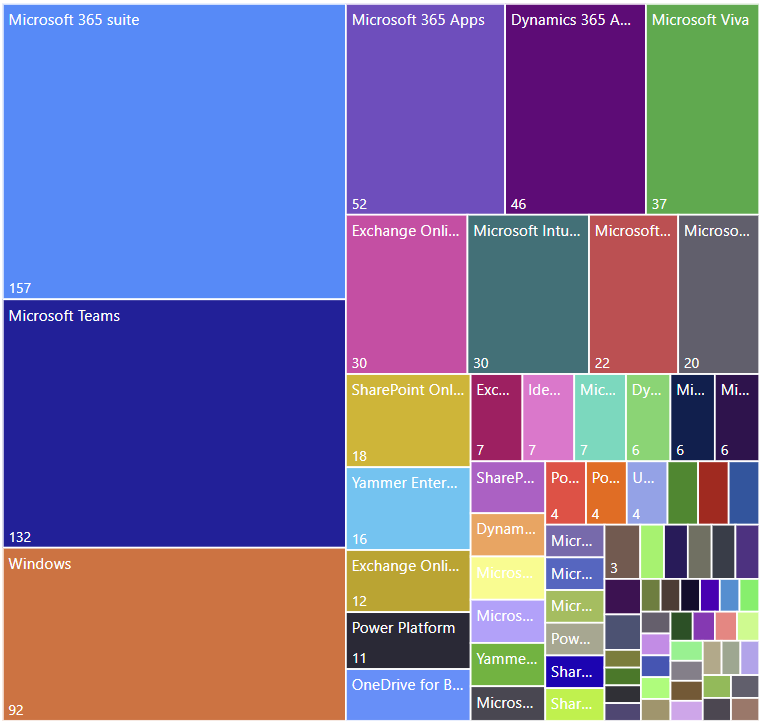Select the Windows tile with value 92
This screenshot has width=759, height=721.
pyautogui.click(x=174, y=634)
